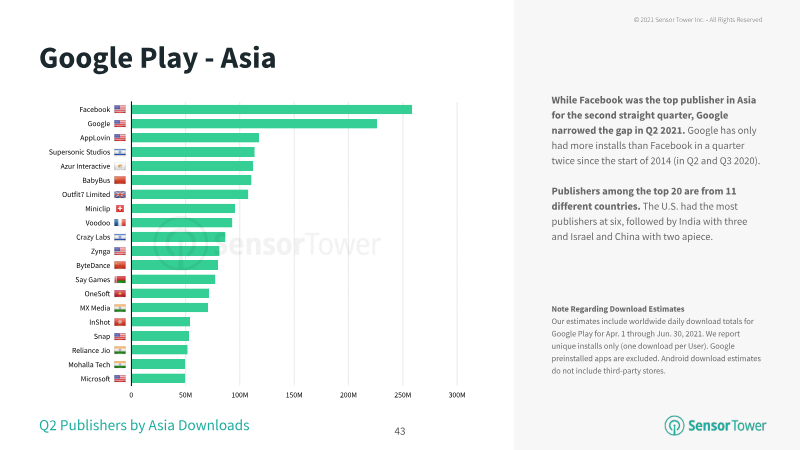Viewport: 800px width, 450px height.
Task: Click the Q2 Publishers by Asia Downloads caption
Action: [x=144, y=426]
